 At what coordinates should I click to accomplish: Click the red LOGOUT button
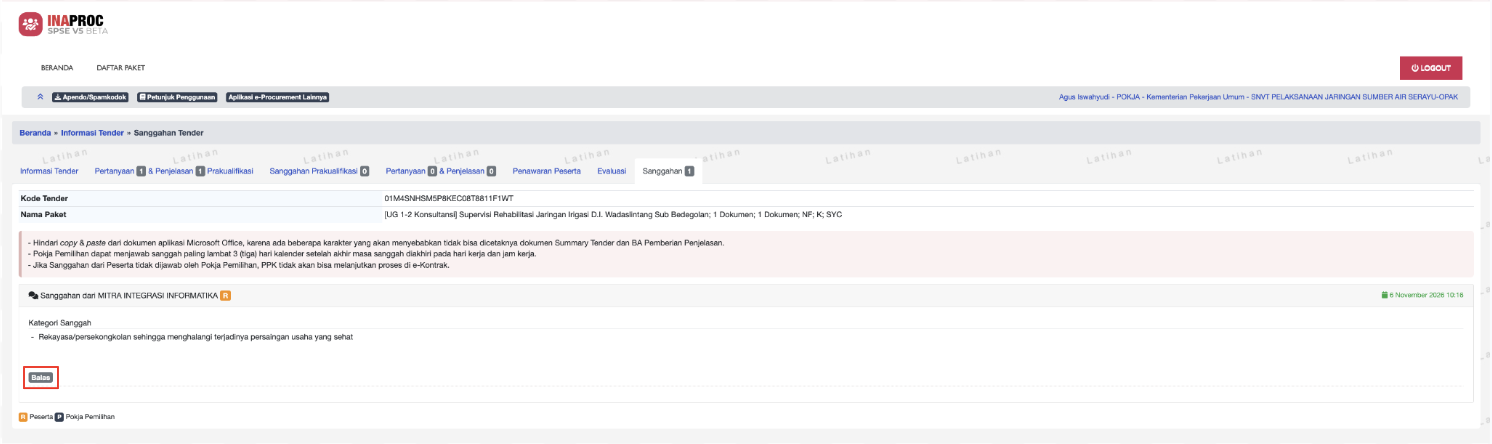[x=1431, y=68]
